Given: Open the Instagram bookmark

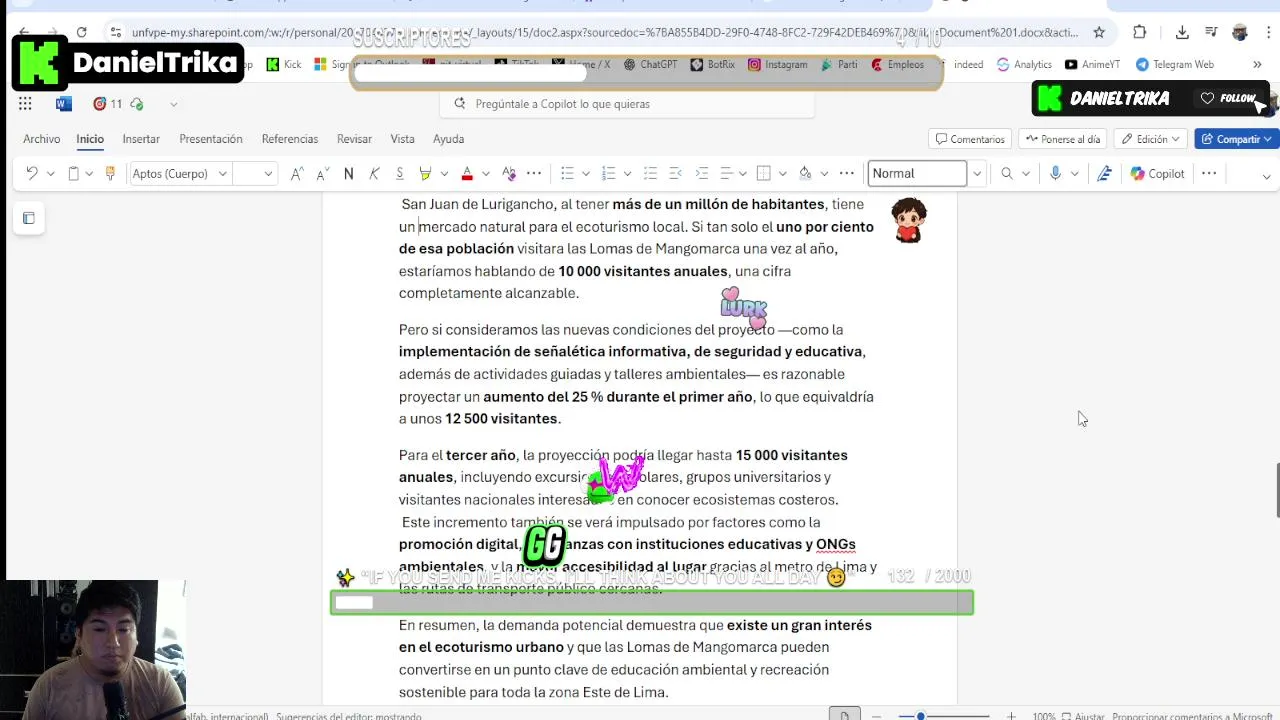Looking at the screenshot, I should point(777,64).
